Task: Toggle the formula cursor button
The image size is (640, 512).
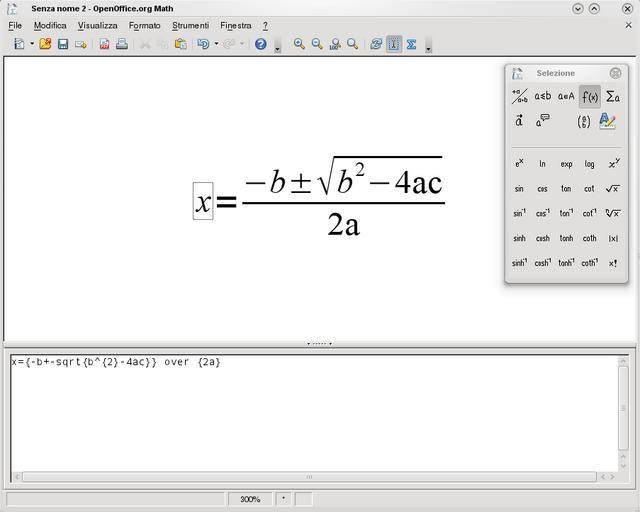Action: click(x=393, y=44)
